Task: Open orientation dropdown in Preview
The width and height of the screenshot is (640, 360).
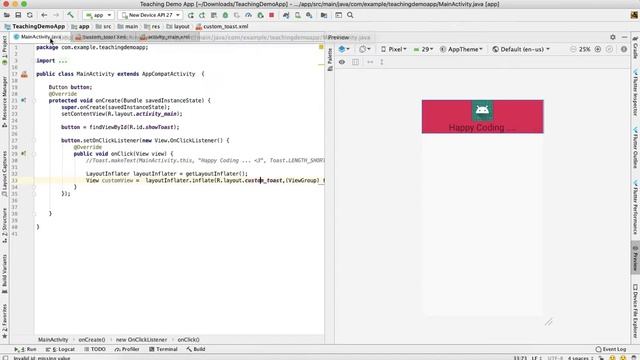Action: pos(364,49)
